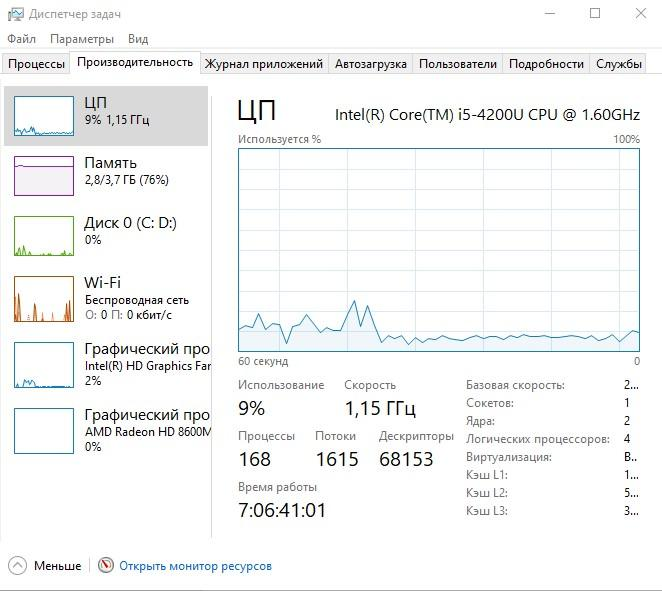Click the processor name Intel(R) Core(TM) i5-4200U
Viewport: 662px width, 591px height.
pyautogui.click(x=487, y=115)
